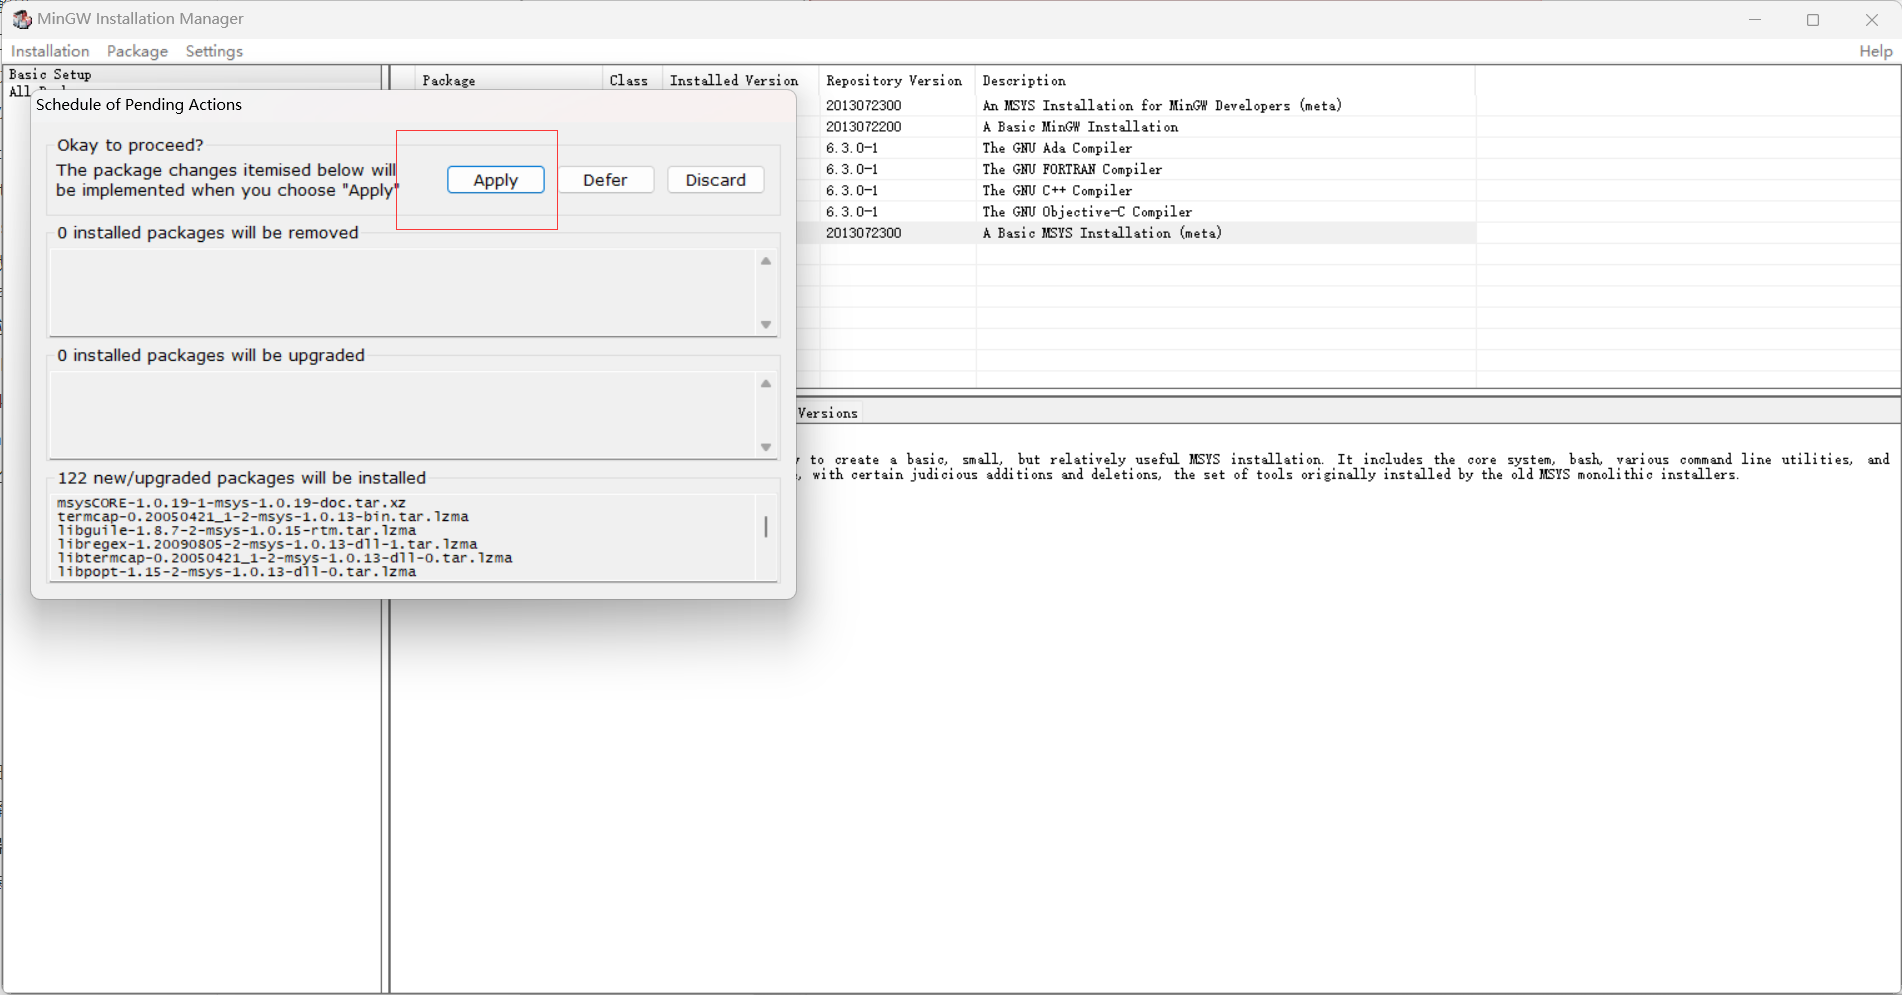This screenshot has height=995, width=1902.
Task: Minimize the MinGW Installation Manager window
Action: (1755, 20)
